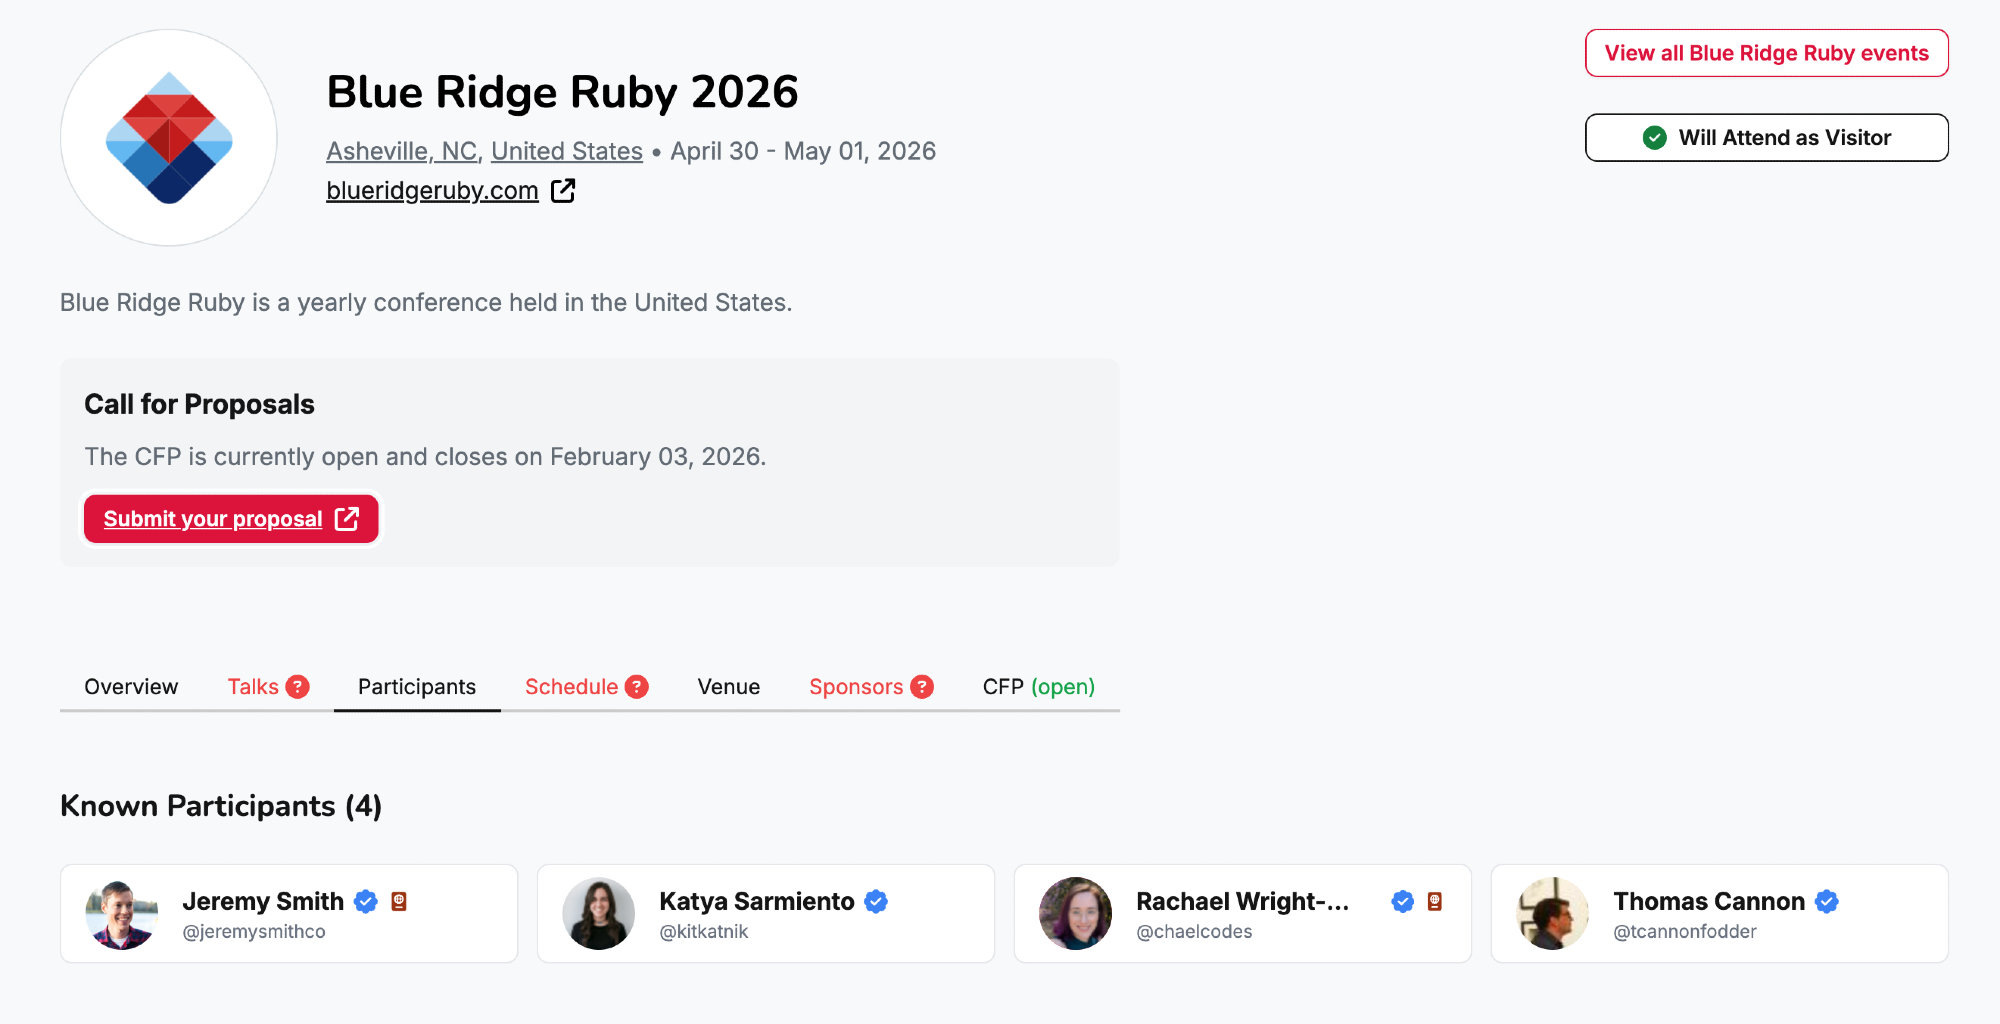
Task: Click the external link icon beside blueridgeruby.com
Action: (563, 190)
